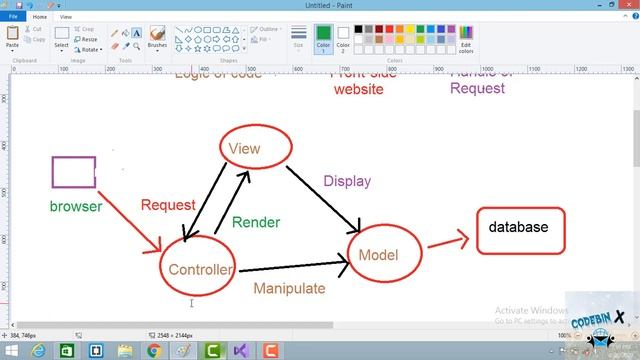Choose the black color swatch
The image size is (640, 360).
tap(358, 29)
